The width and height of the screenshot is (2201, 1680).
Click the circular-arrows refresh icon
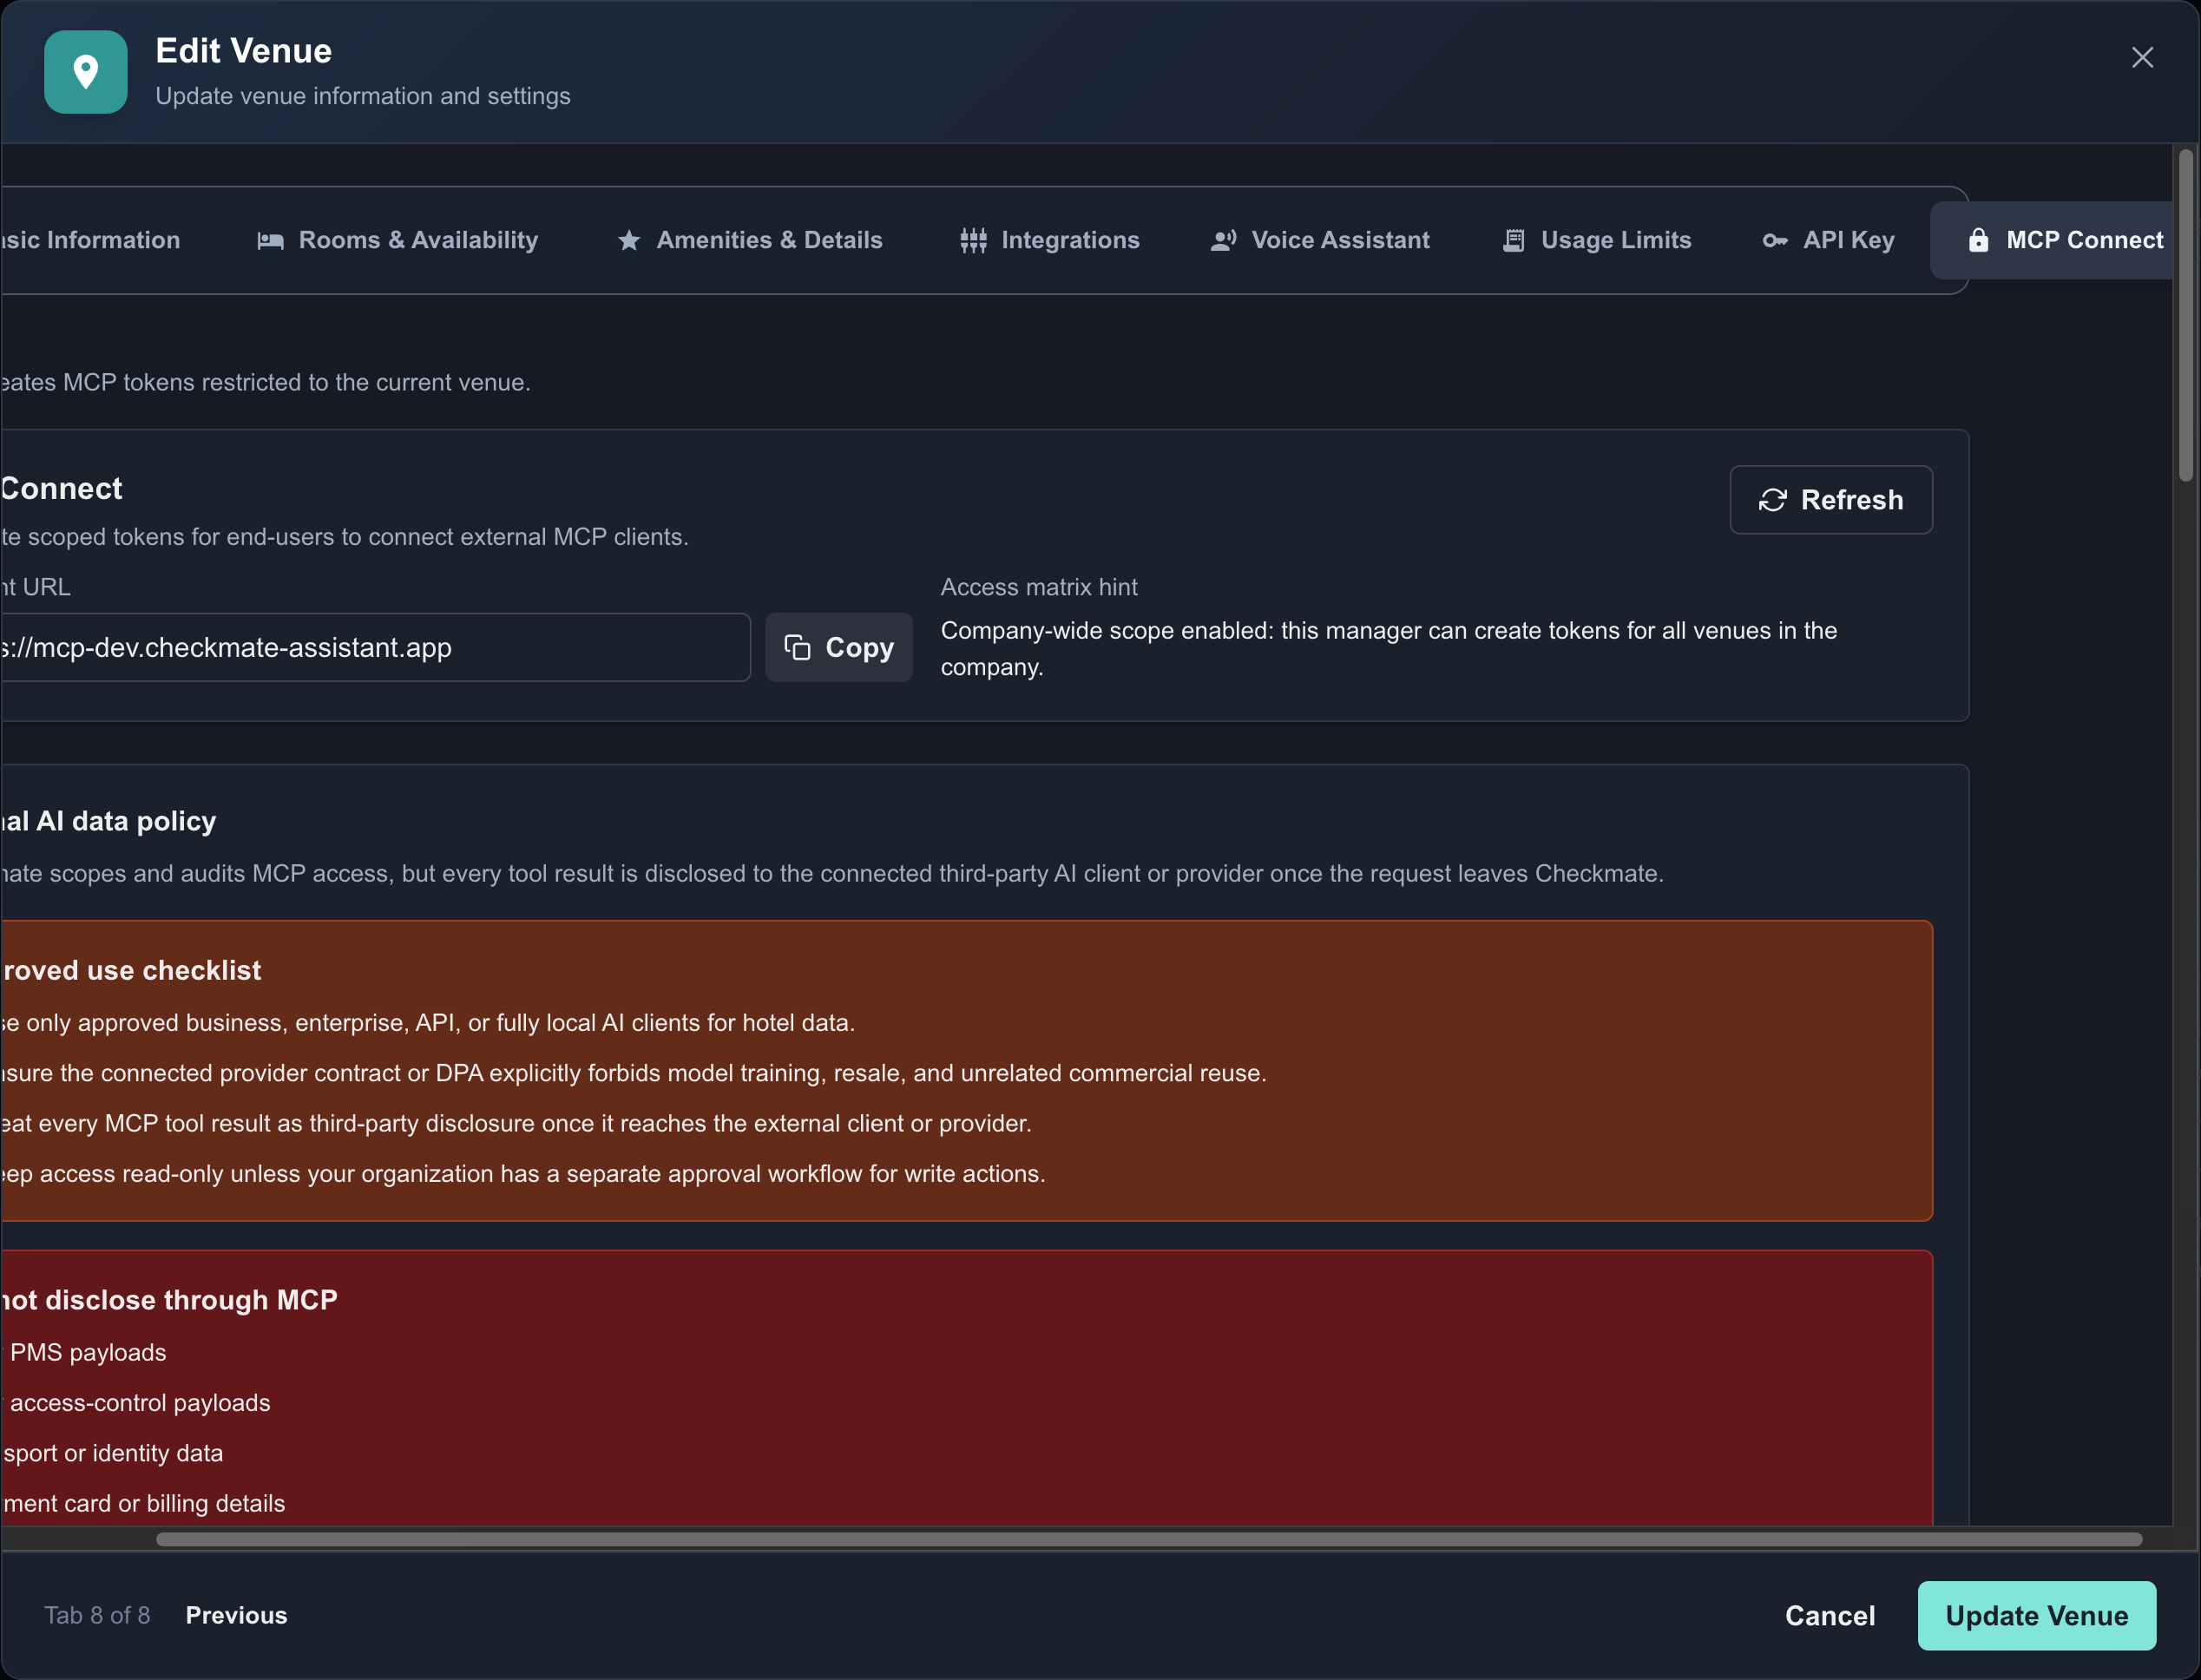click(1773, 500)
